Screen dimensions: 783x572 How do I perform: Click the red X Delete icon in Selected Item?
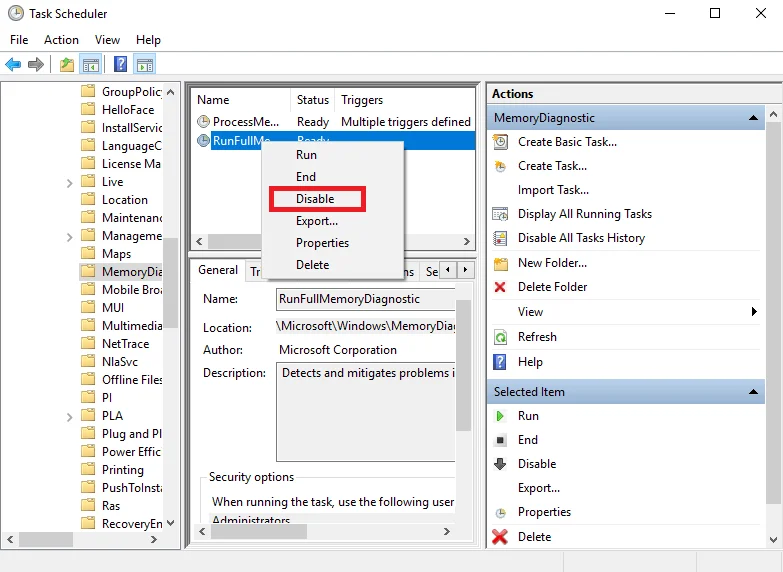point(500,537)
